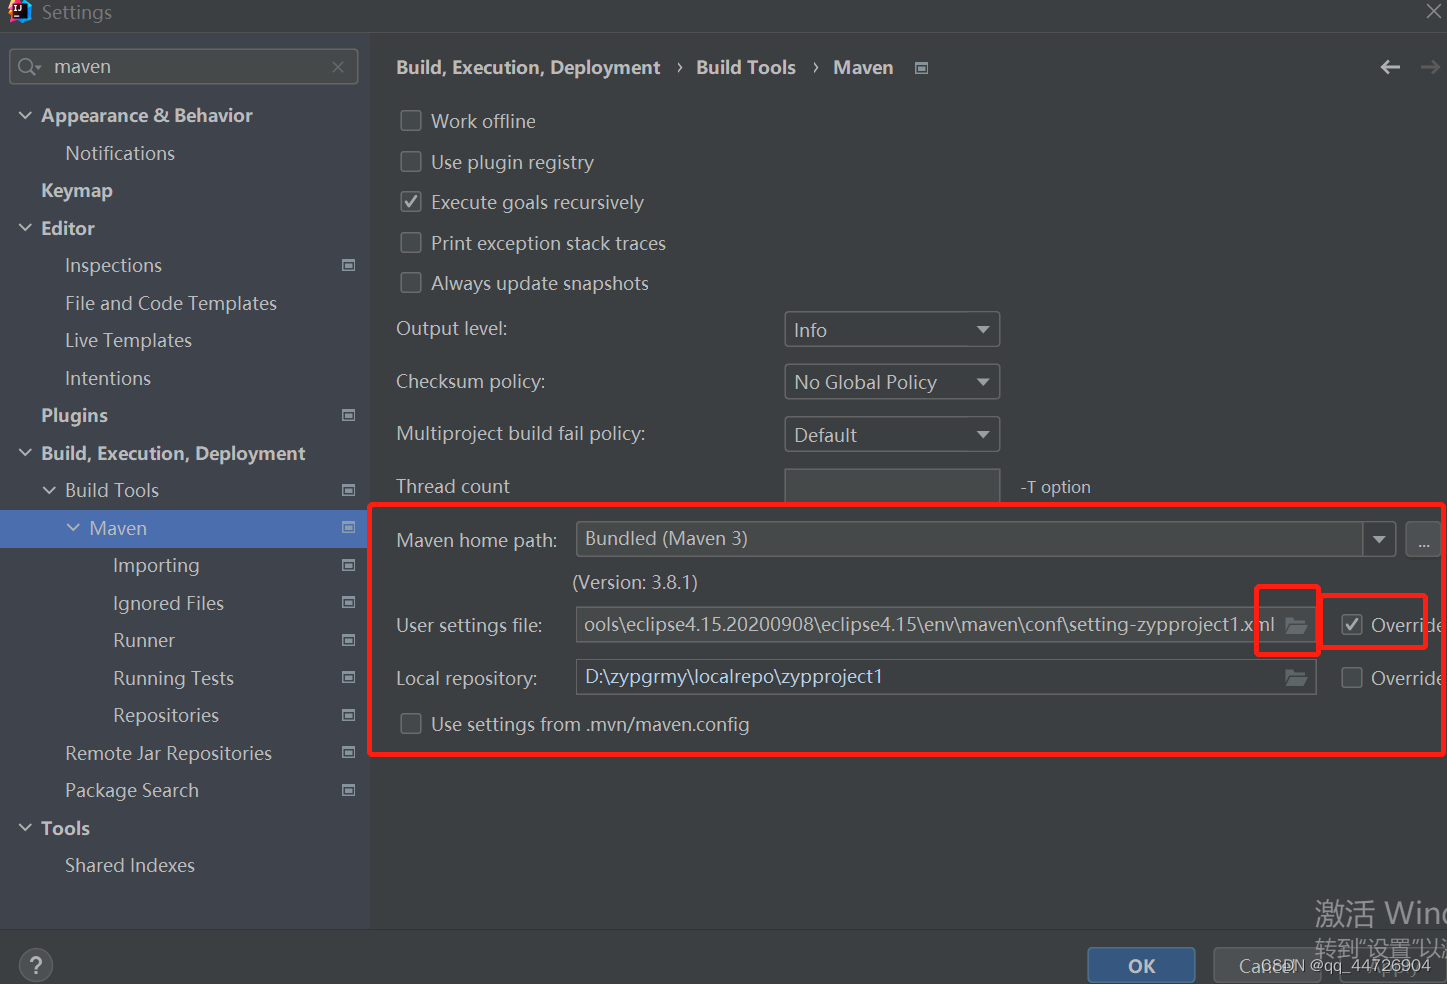Click Cancel button
This screenshot has width=1447, height=984.
click(1267, 965)
